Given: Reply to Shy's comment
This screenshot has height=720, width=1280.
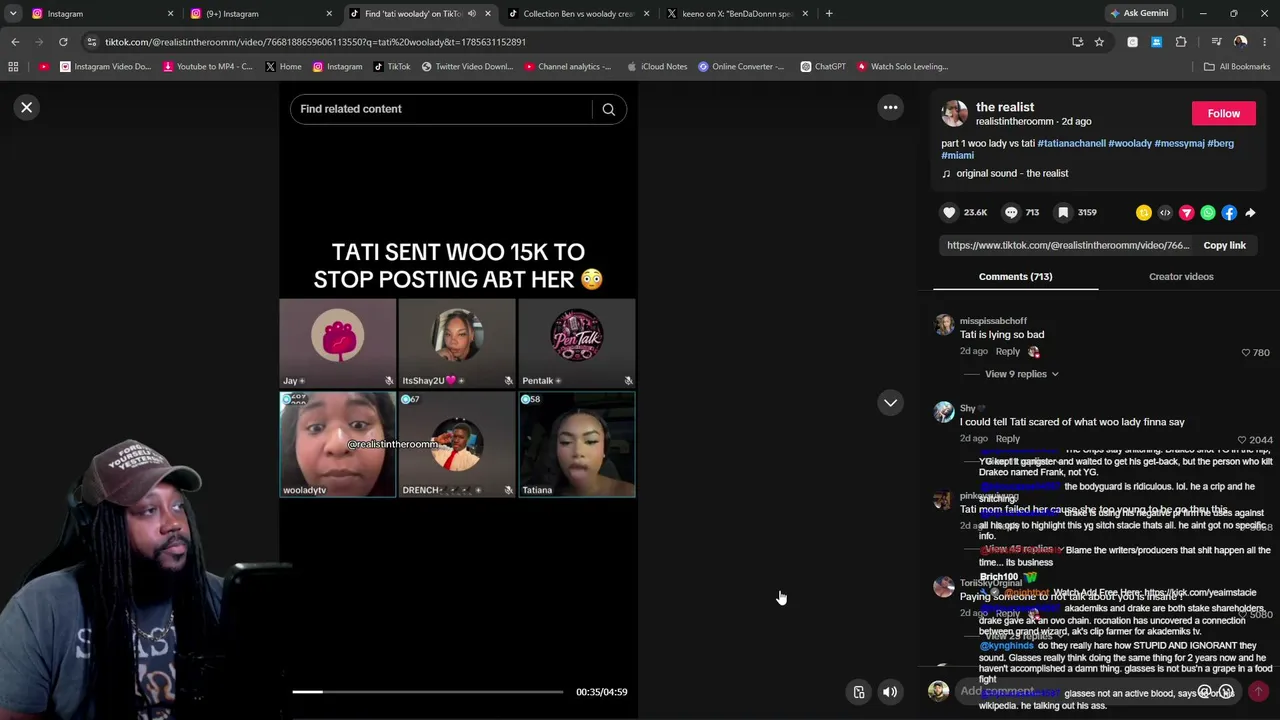Looking at the screenshot, I should coord(1008,439).
